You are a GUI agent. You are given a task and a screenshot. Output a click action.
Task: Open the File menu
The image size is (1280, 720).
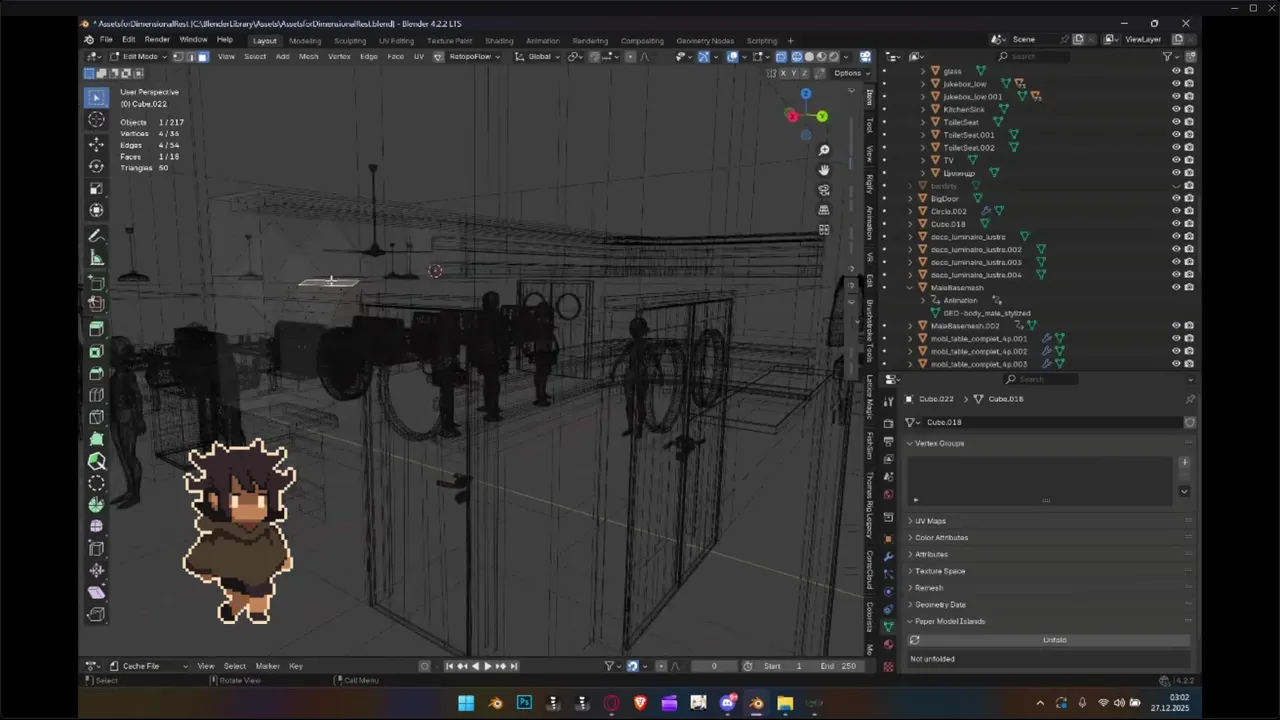[106, 40]
